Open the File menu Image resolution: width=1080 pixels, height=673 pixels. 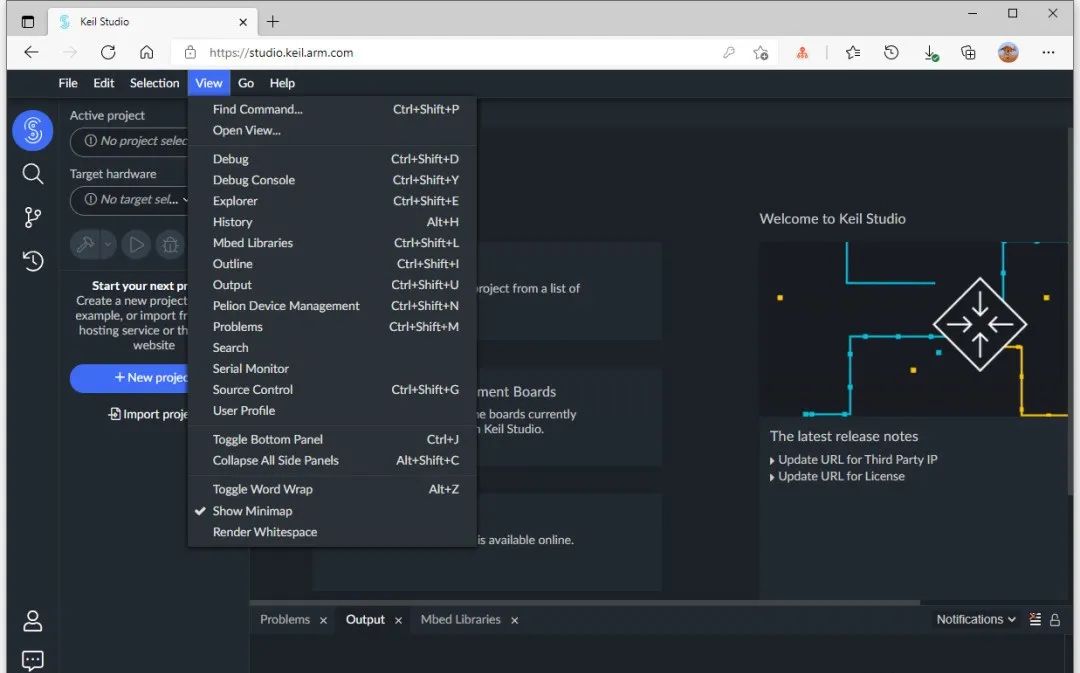coord(68,83)
